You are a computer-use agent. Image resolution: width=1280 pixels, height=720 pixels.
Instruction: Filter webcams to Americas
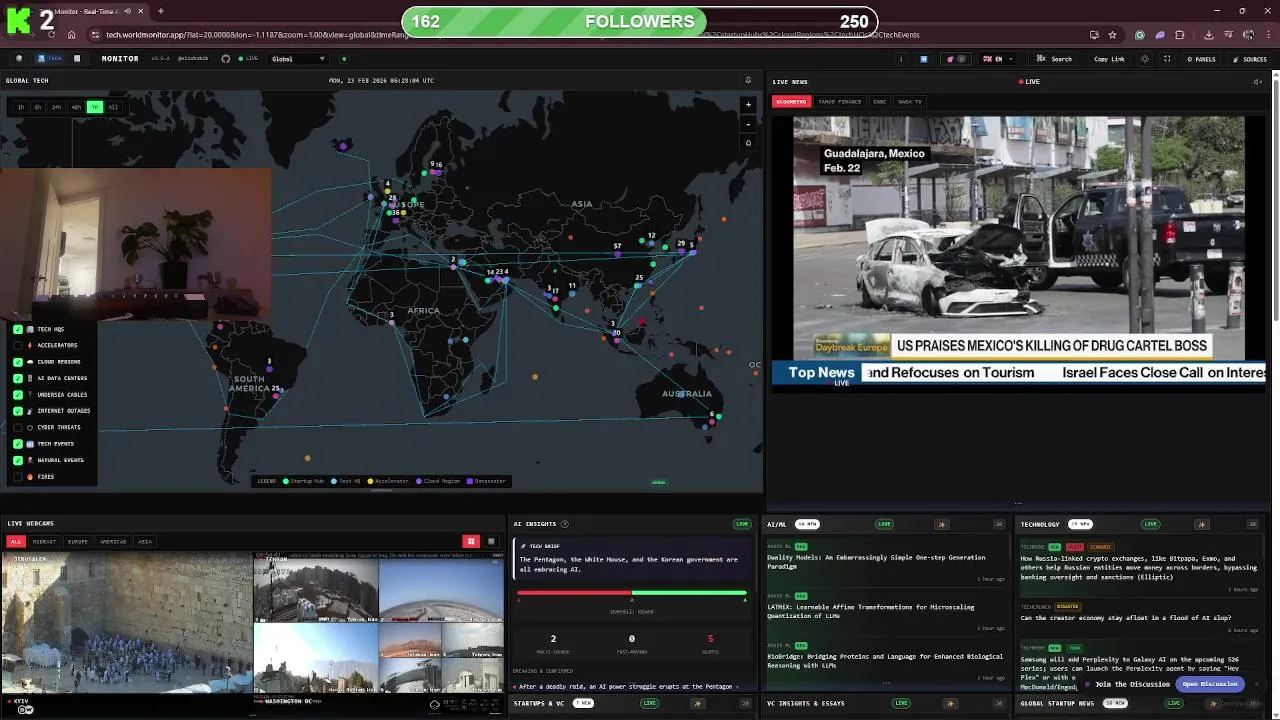tap(113, 542)
